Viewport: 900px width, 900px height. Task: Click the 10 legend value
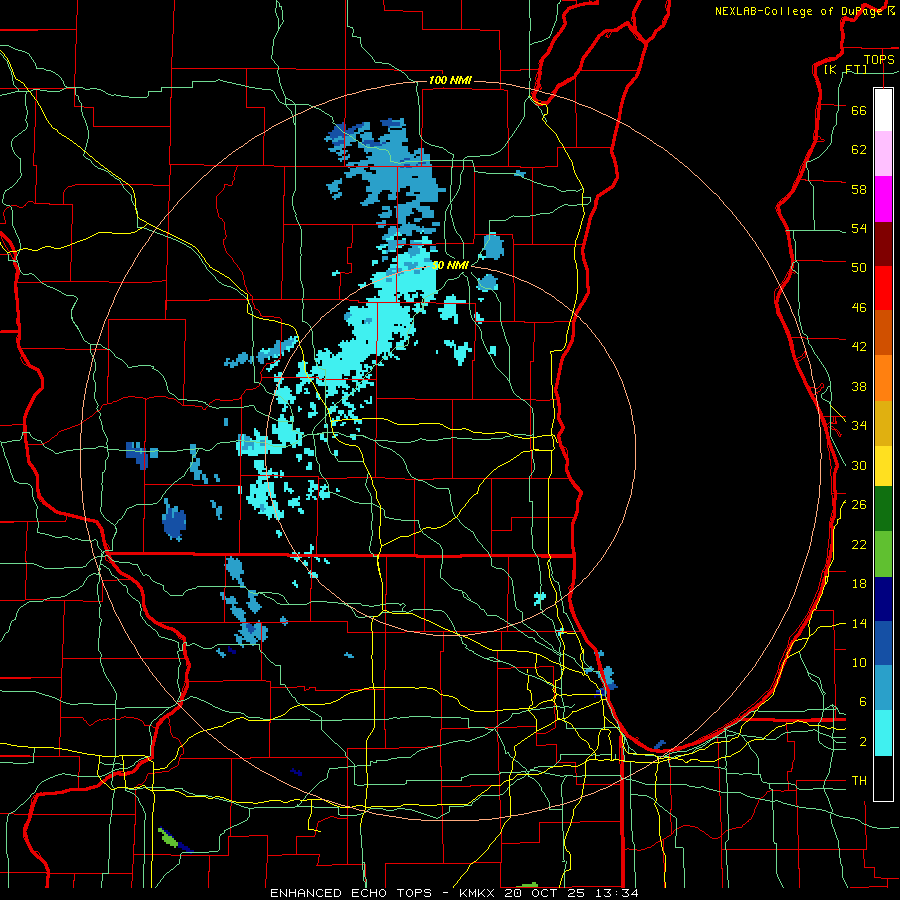(859, 663)
